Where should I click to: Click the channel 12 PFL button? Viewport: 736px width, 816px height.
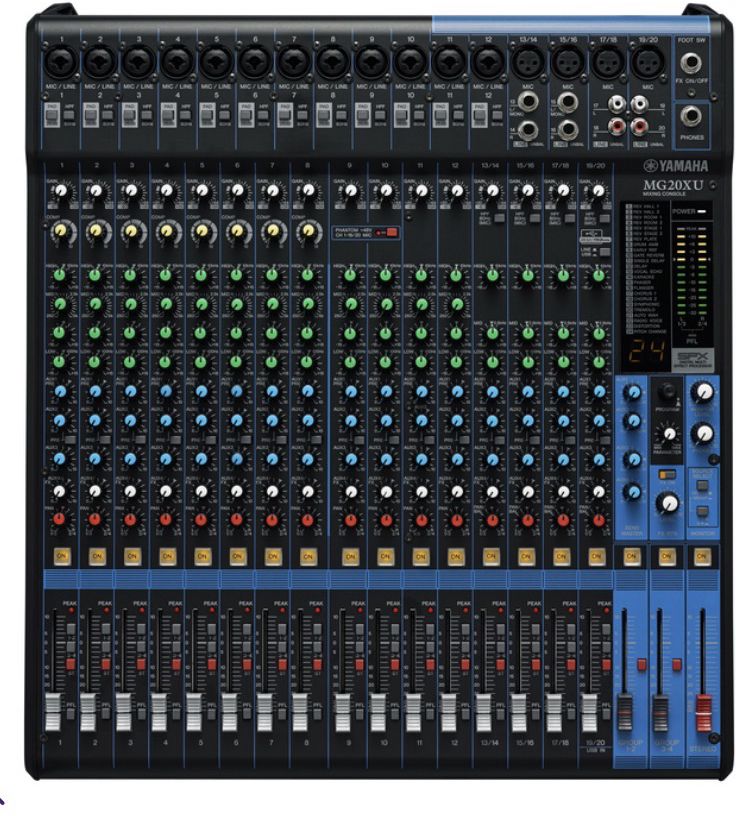click(465, 713)
